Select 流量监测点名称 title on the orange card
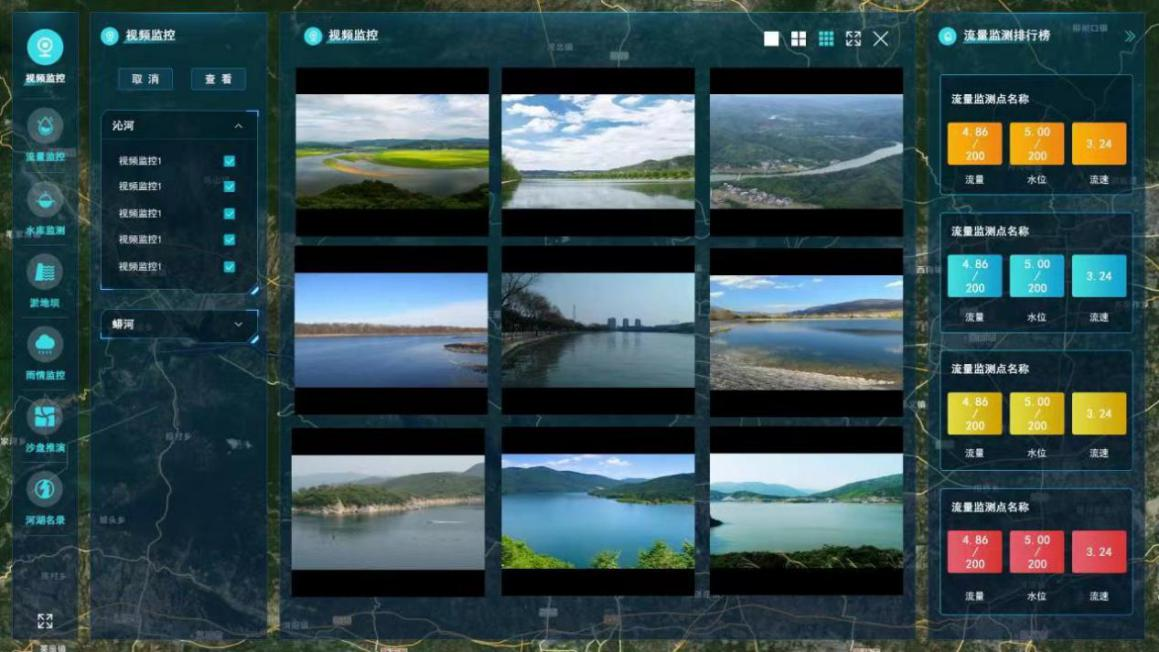This screenshot has width=1159, height=652. [990, 99]
